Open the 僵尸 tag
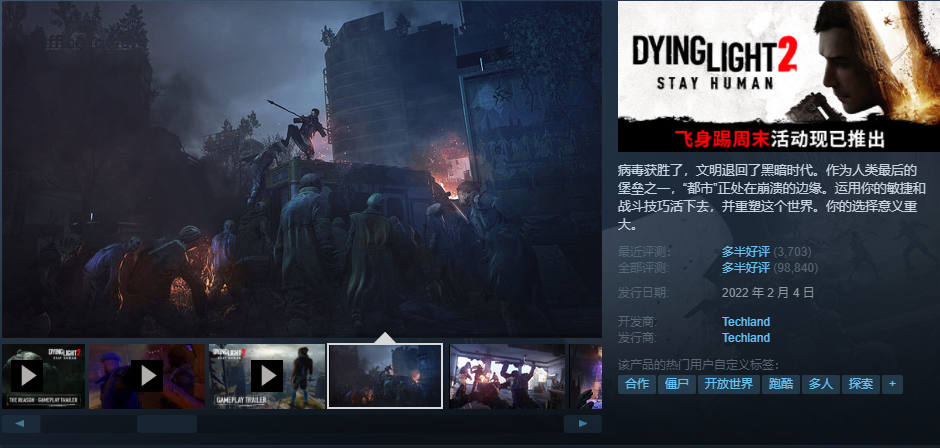 (x=676, y=384)
